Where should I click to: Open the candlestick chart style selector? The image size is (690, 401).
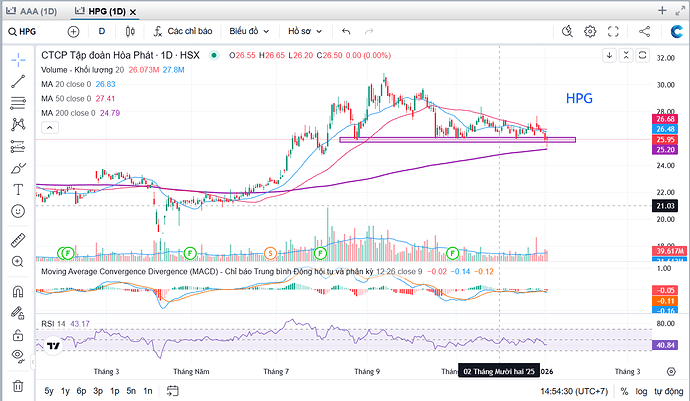[x=130, y=32]
